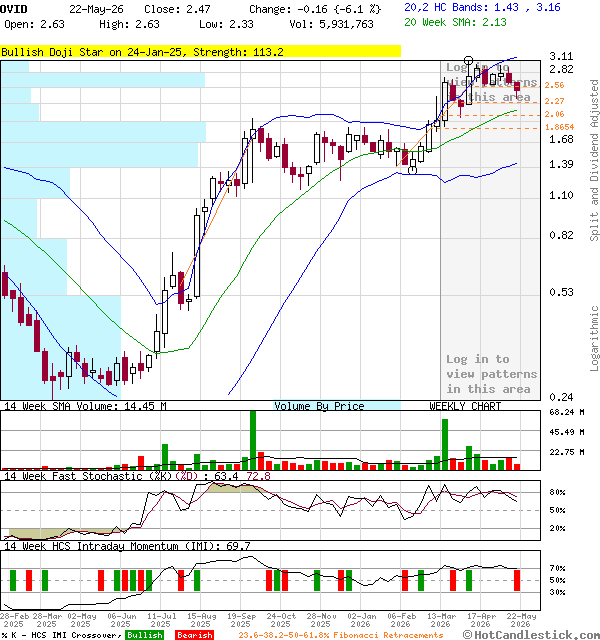This screenshot has width=600, height=640.
Task: Click the tallest green volume bar in September
Action: point(253,440)
